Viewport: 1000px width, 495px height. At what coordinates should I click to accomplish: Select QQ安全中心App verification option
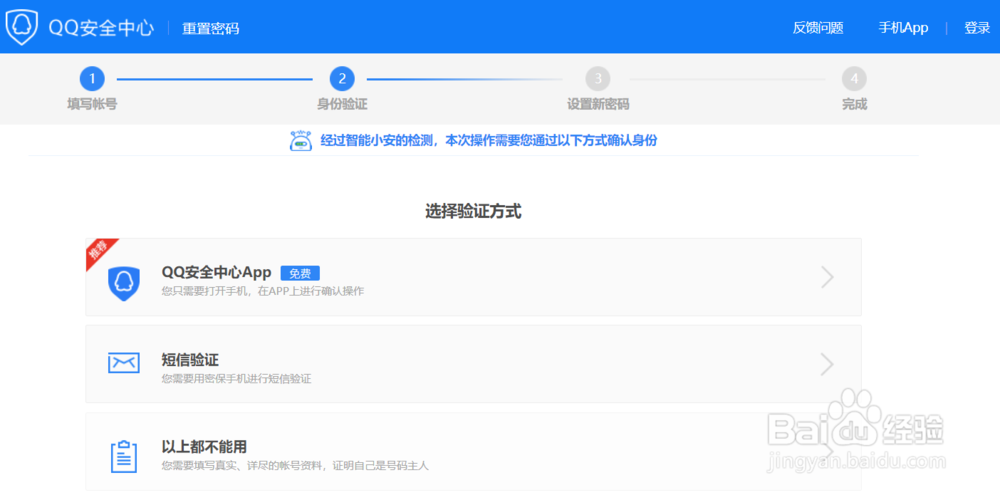[473, 277]
